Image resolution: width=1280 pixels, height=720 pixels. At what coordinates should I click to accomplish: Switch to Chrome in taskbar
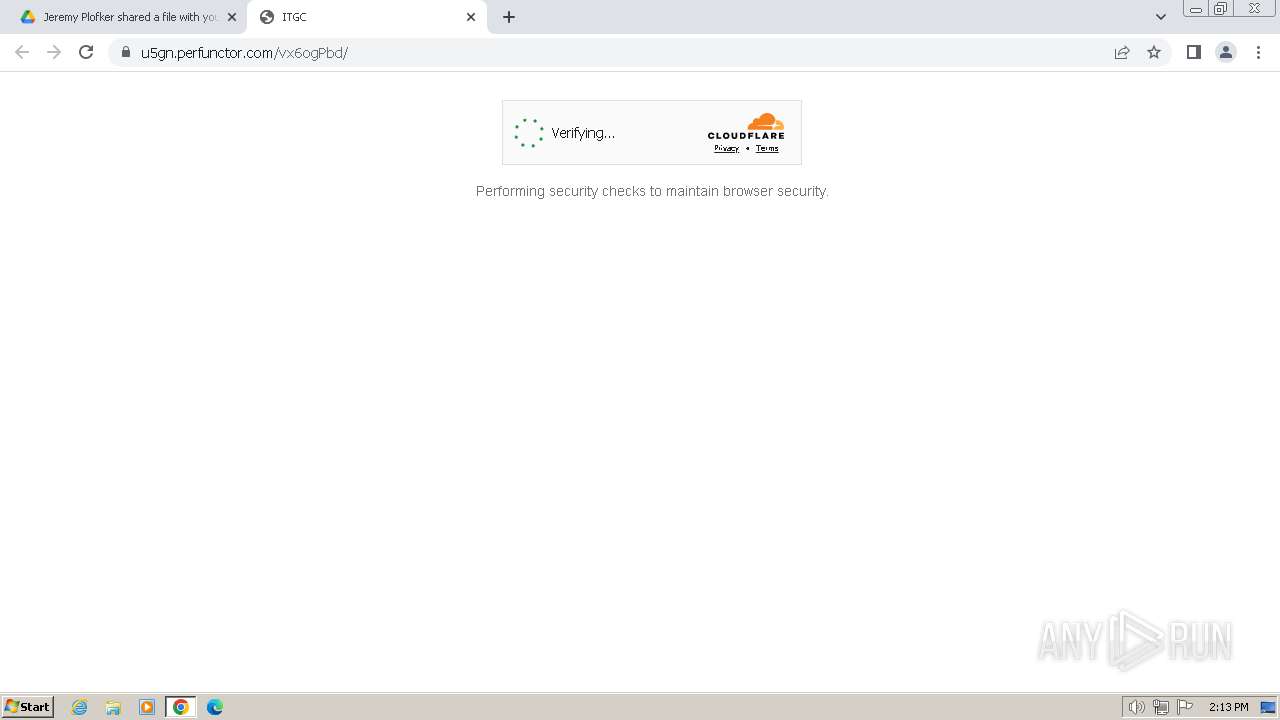click(x=181, y=707)
